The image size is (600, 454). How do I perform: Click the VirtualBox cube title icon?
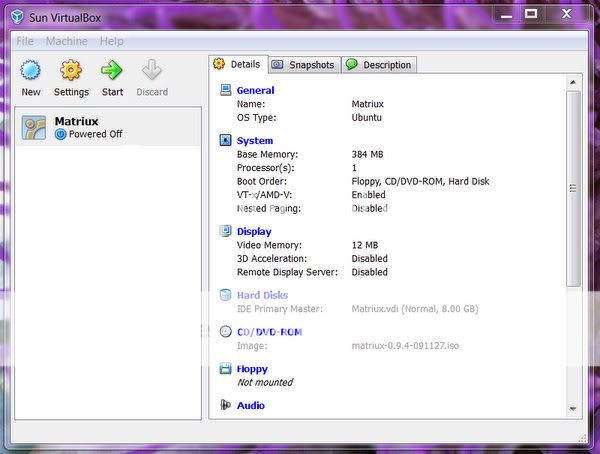tap(17, 17)
